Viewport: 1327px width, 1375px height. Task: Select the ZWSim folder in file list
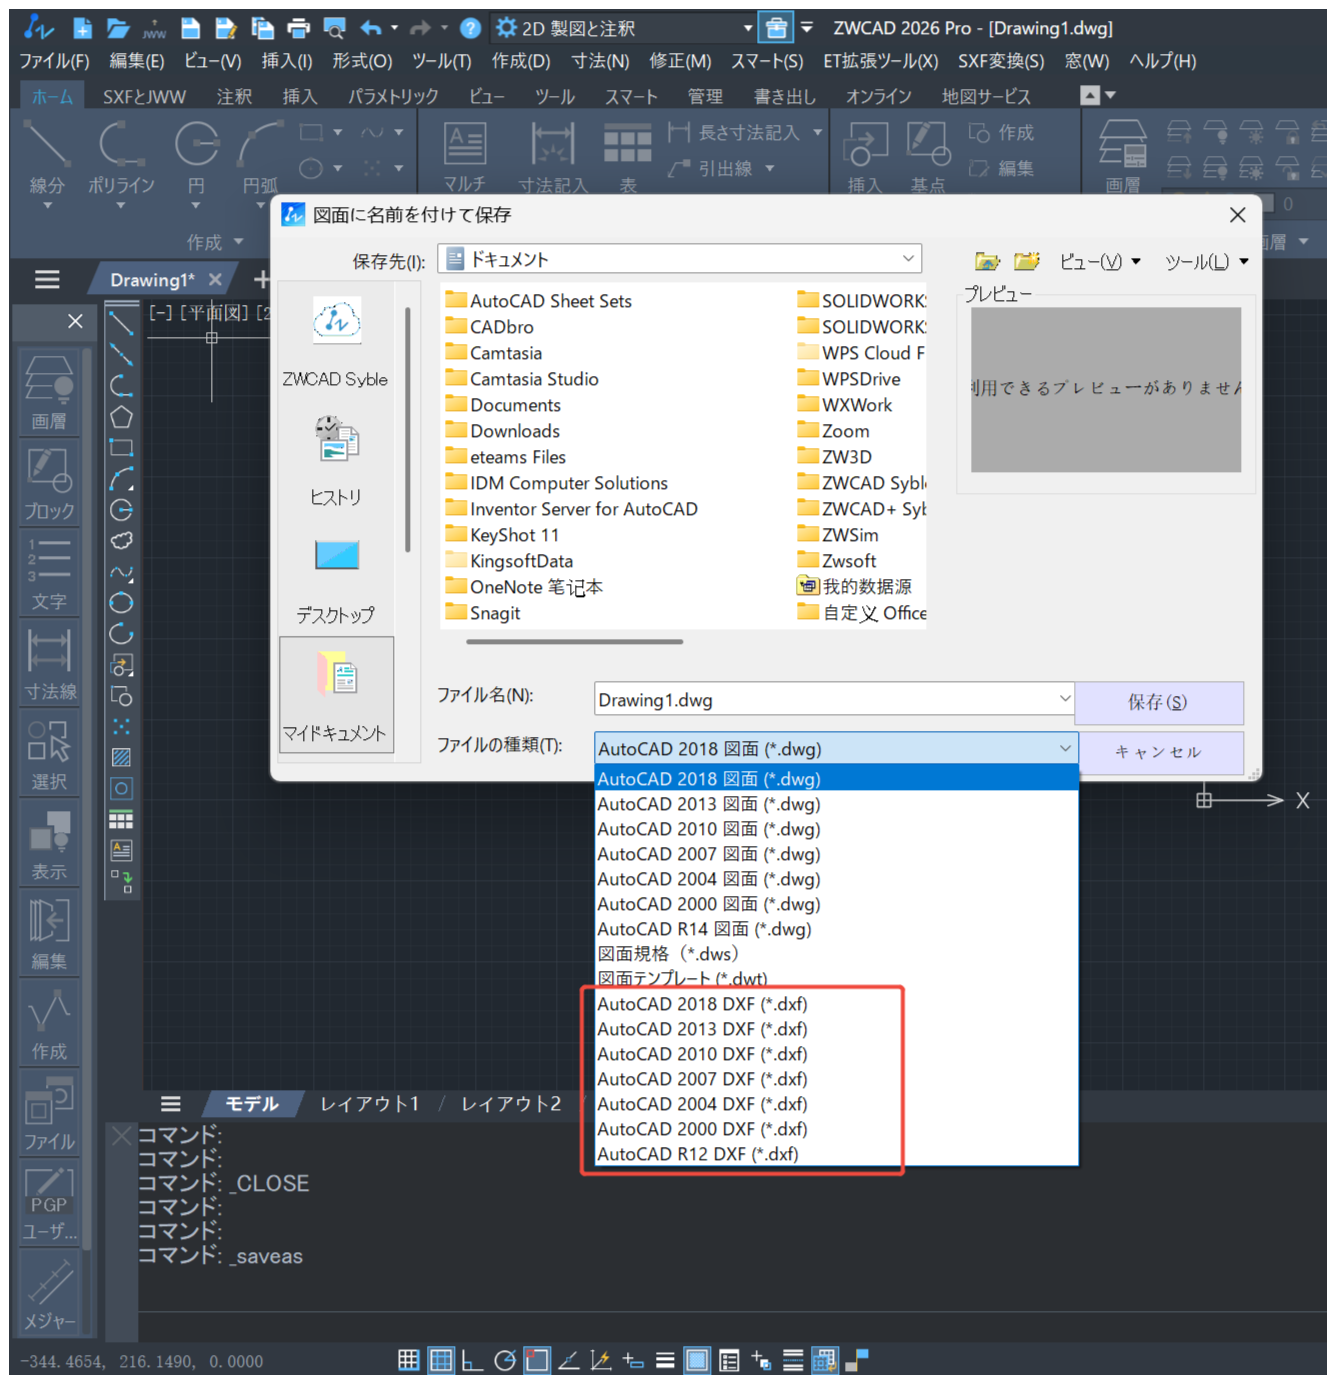coord(838,535)
